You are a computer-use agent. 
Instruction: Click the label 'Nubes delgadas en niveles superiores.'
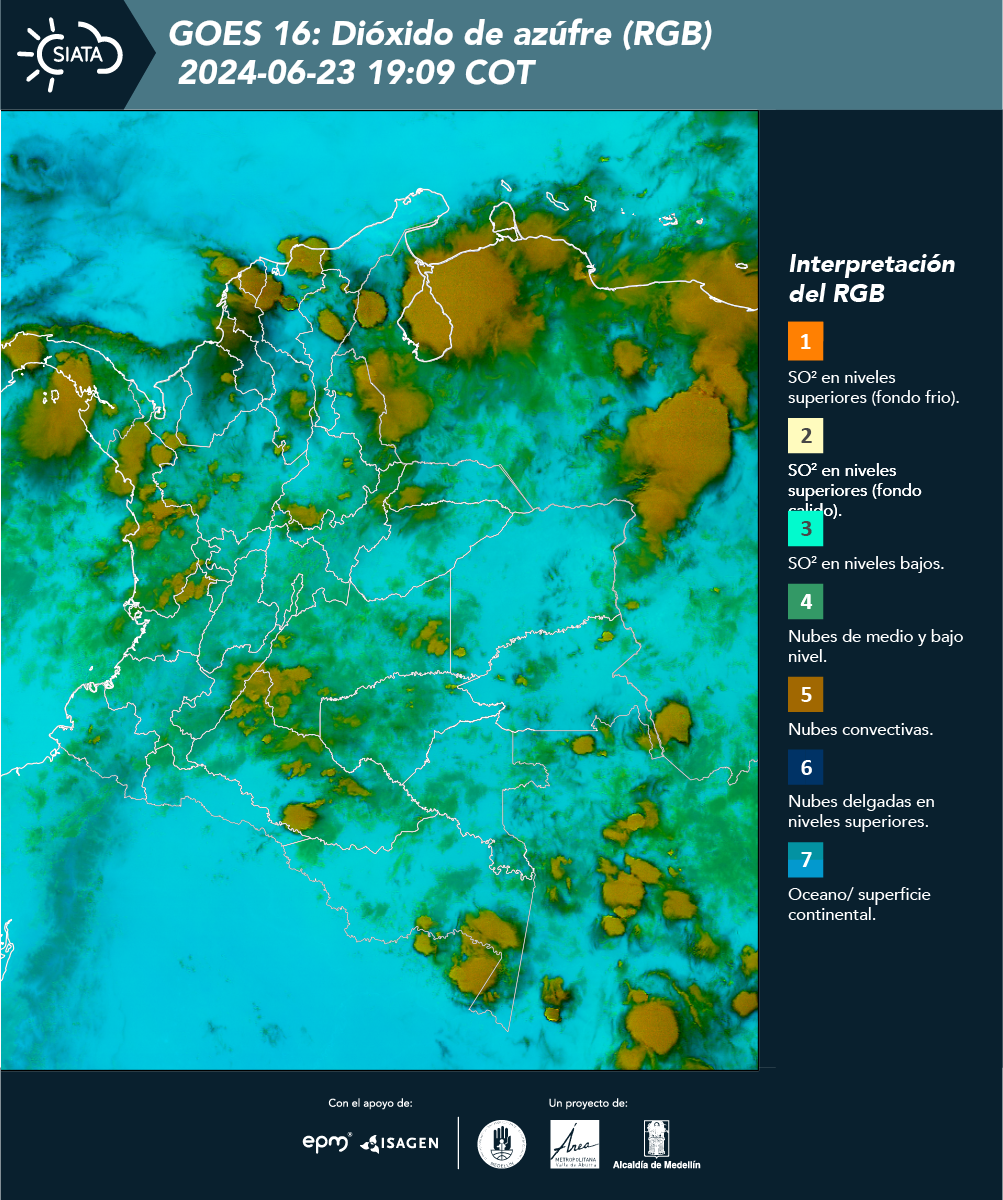click(861, 812)
